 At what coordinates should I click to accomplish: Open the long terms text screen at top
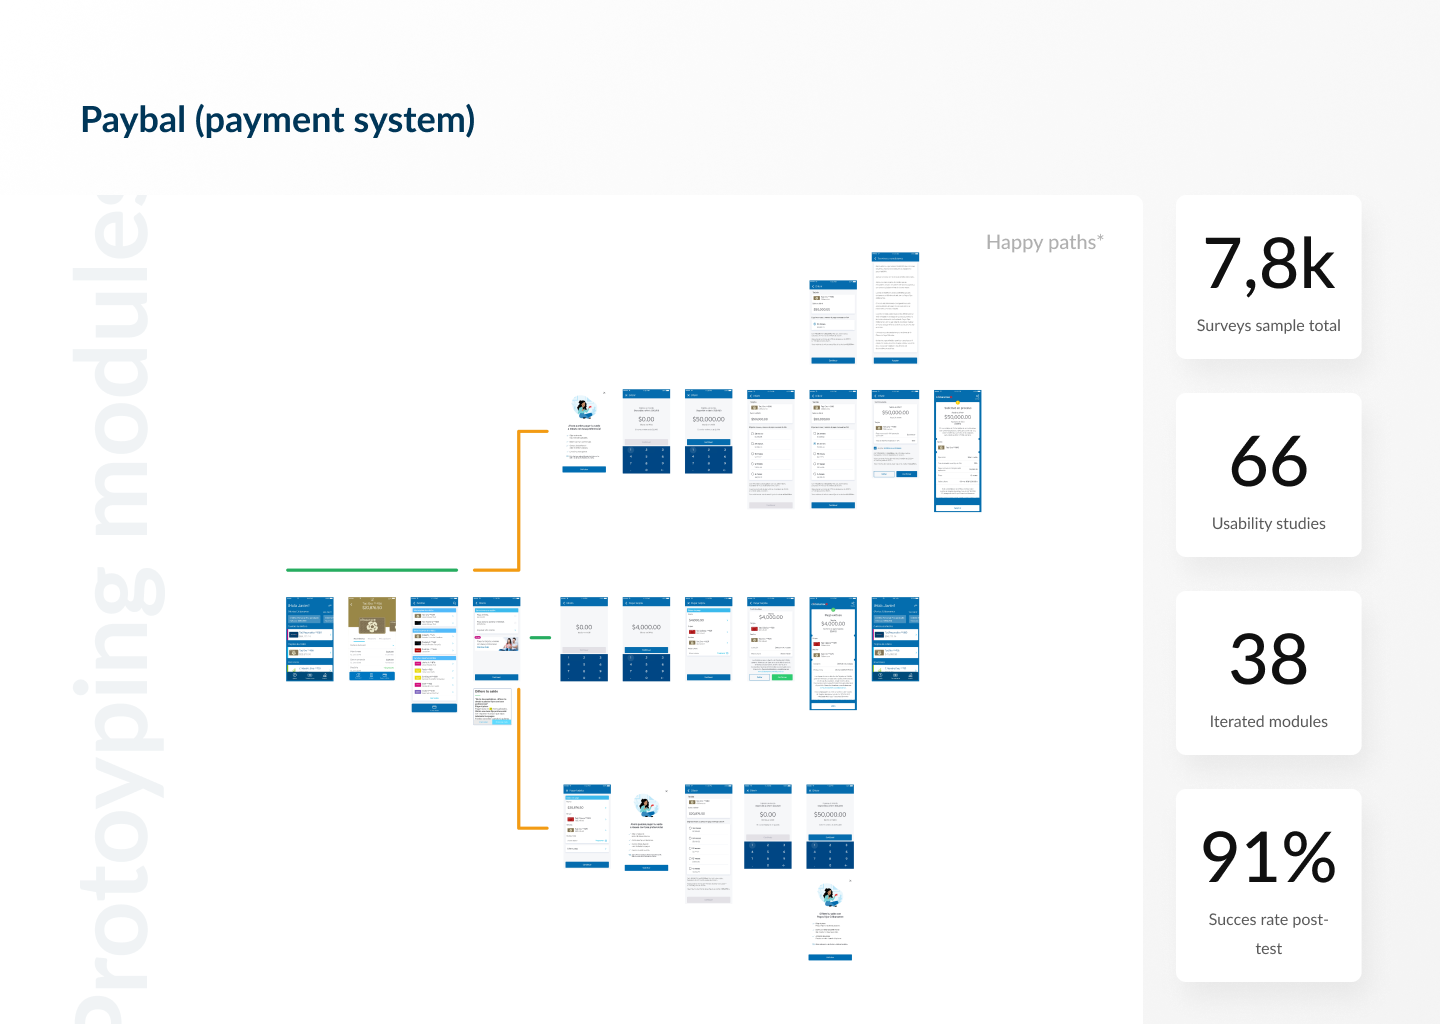pyautogui.click(x=895, y=308)
